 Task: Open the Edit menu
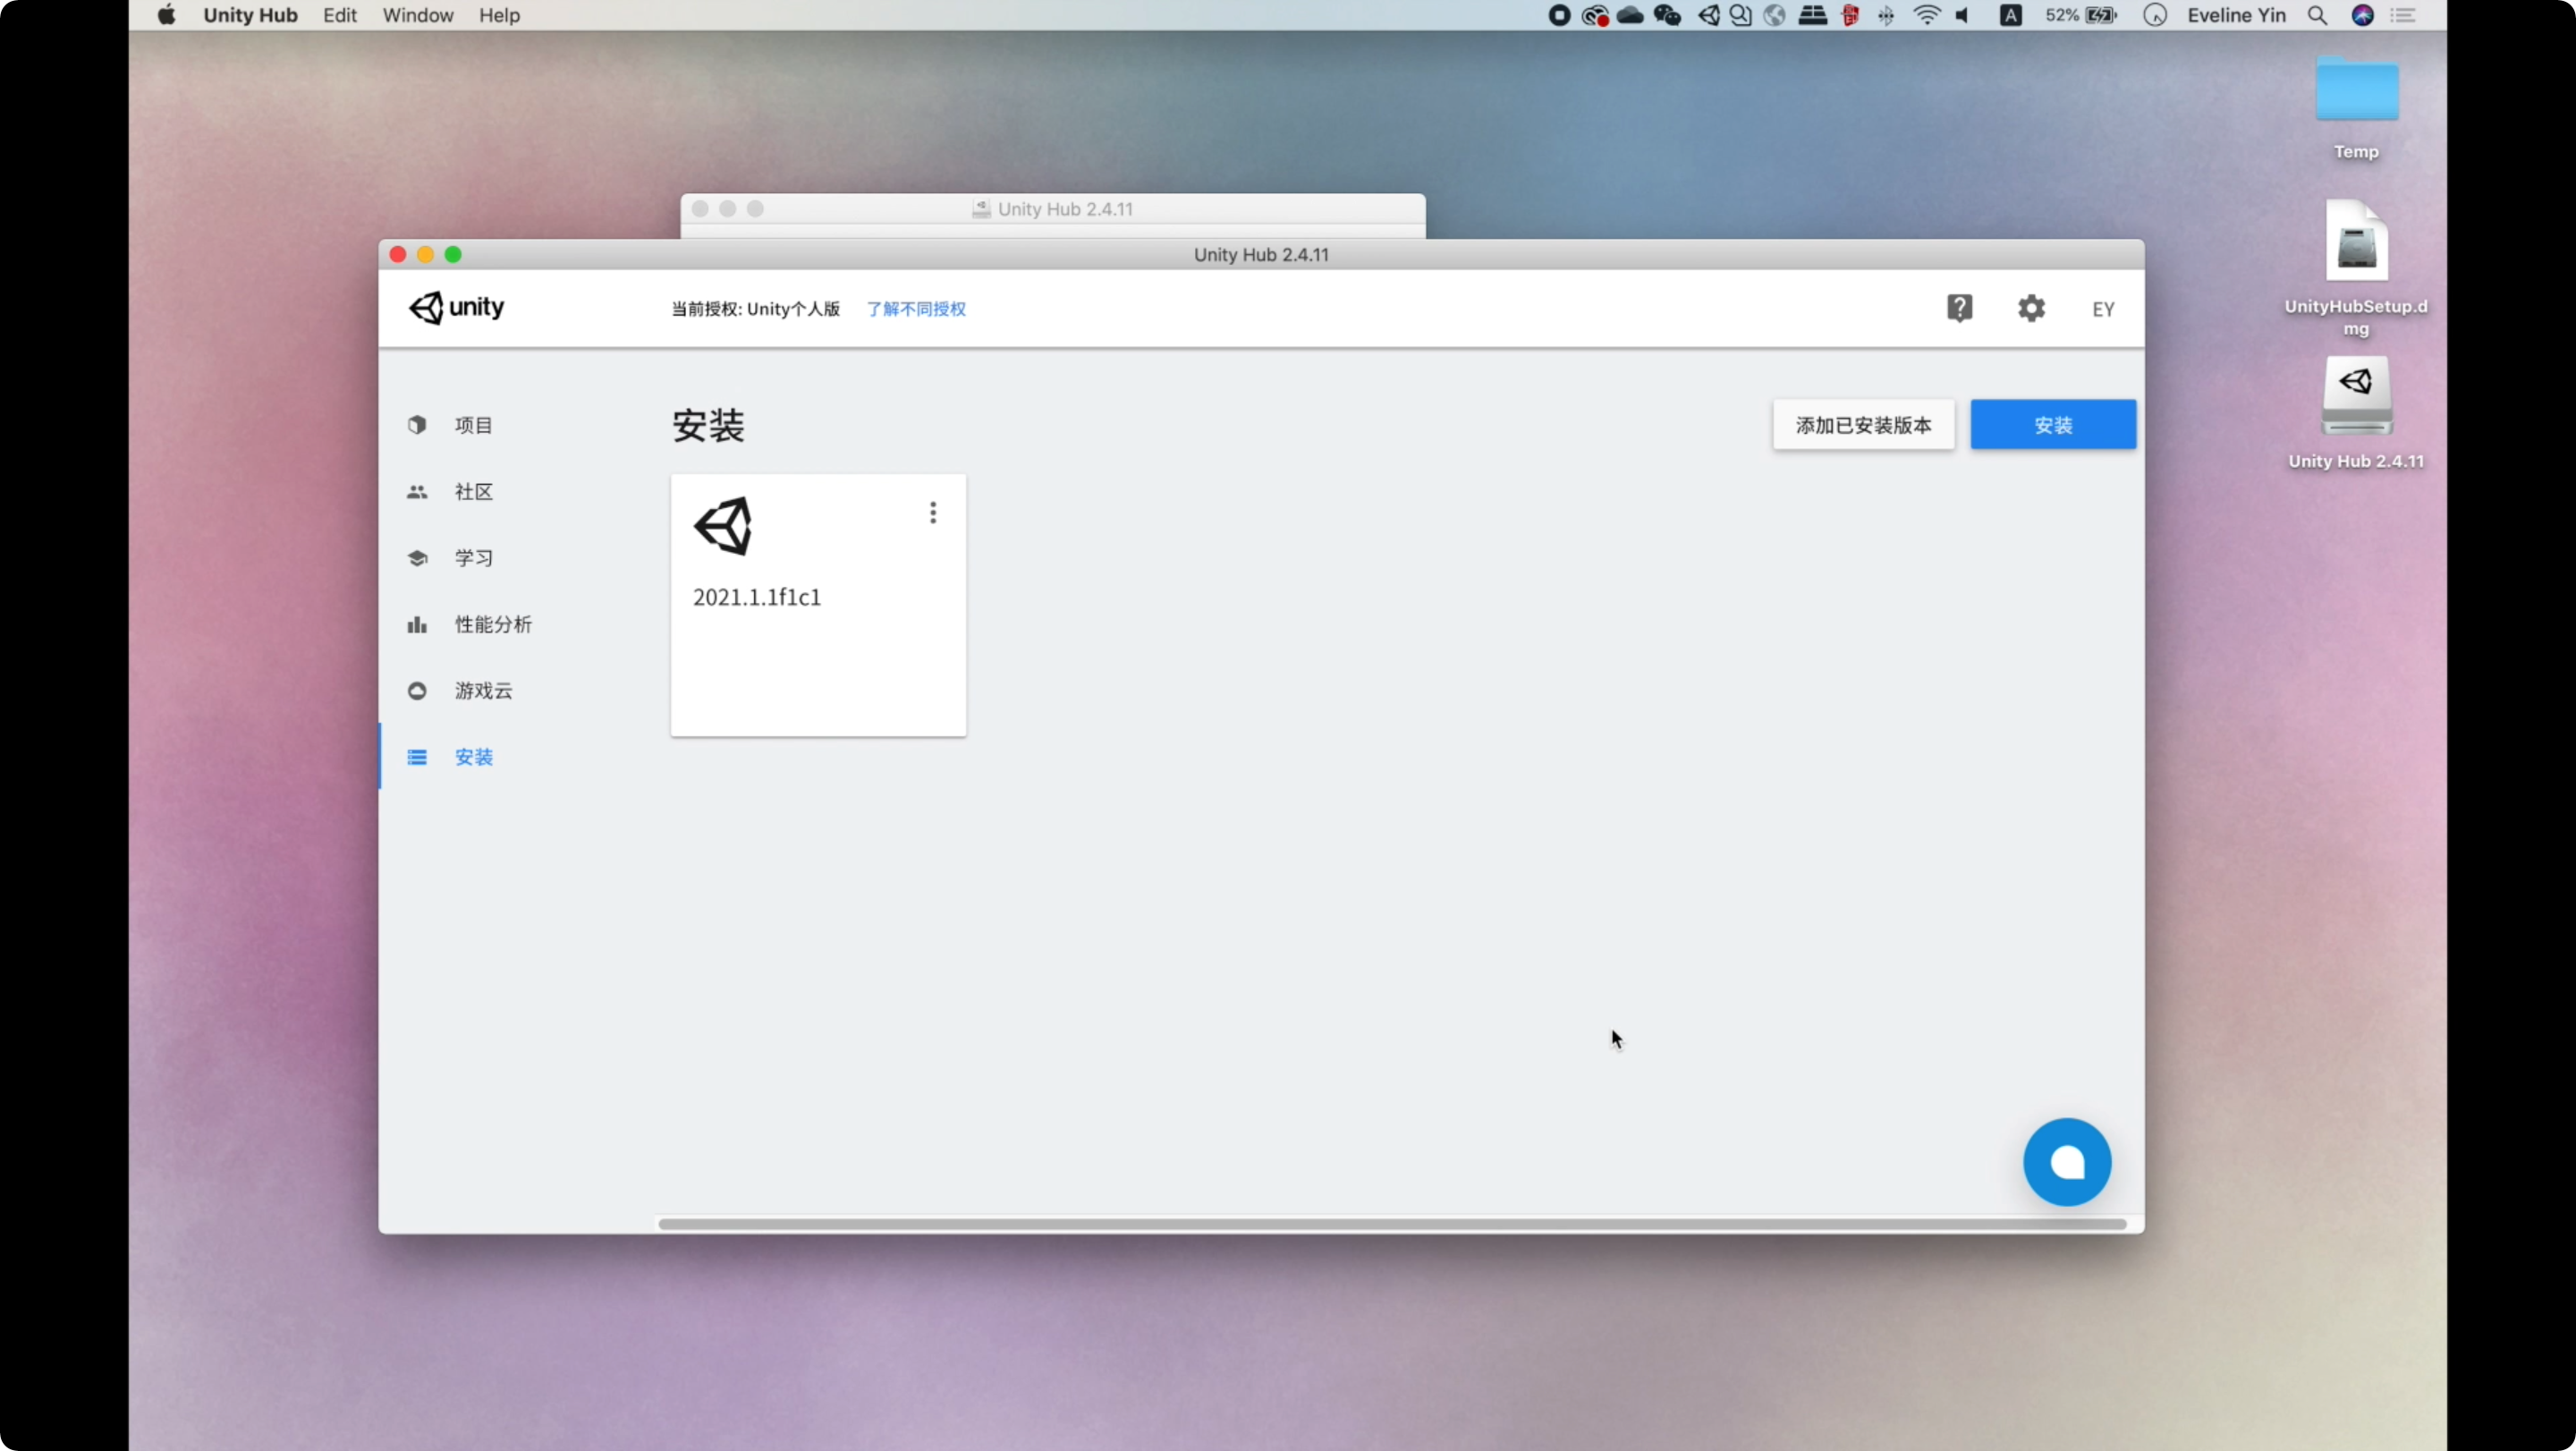[340, 15]
